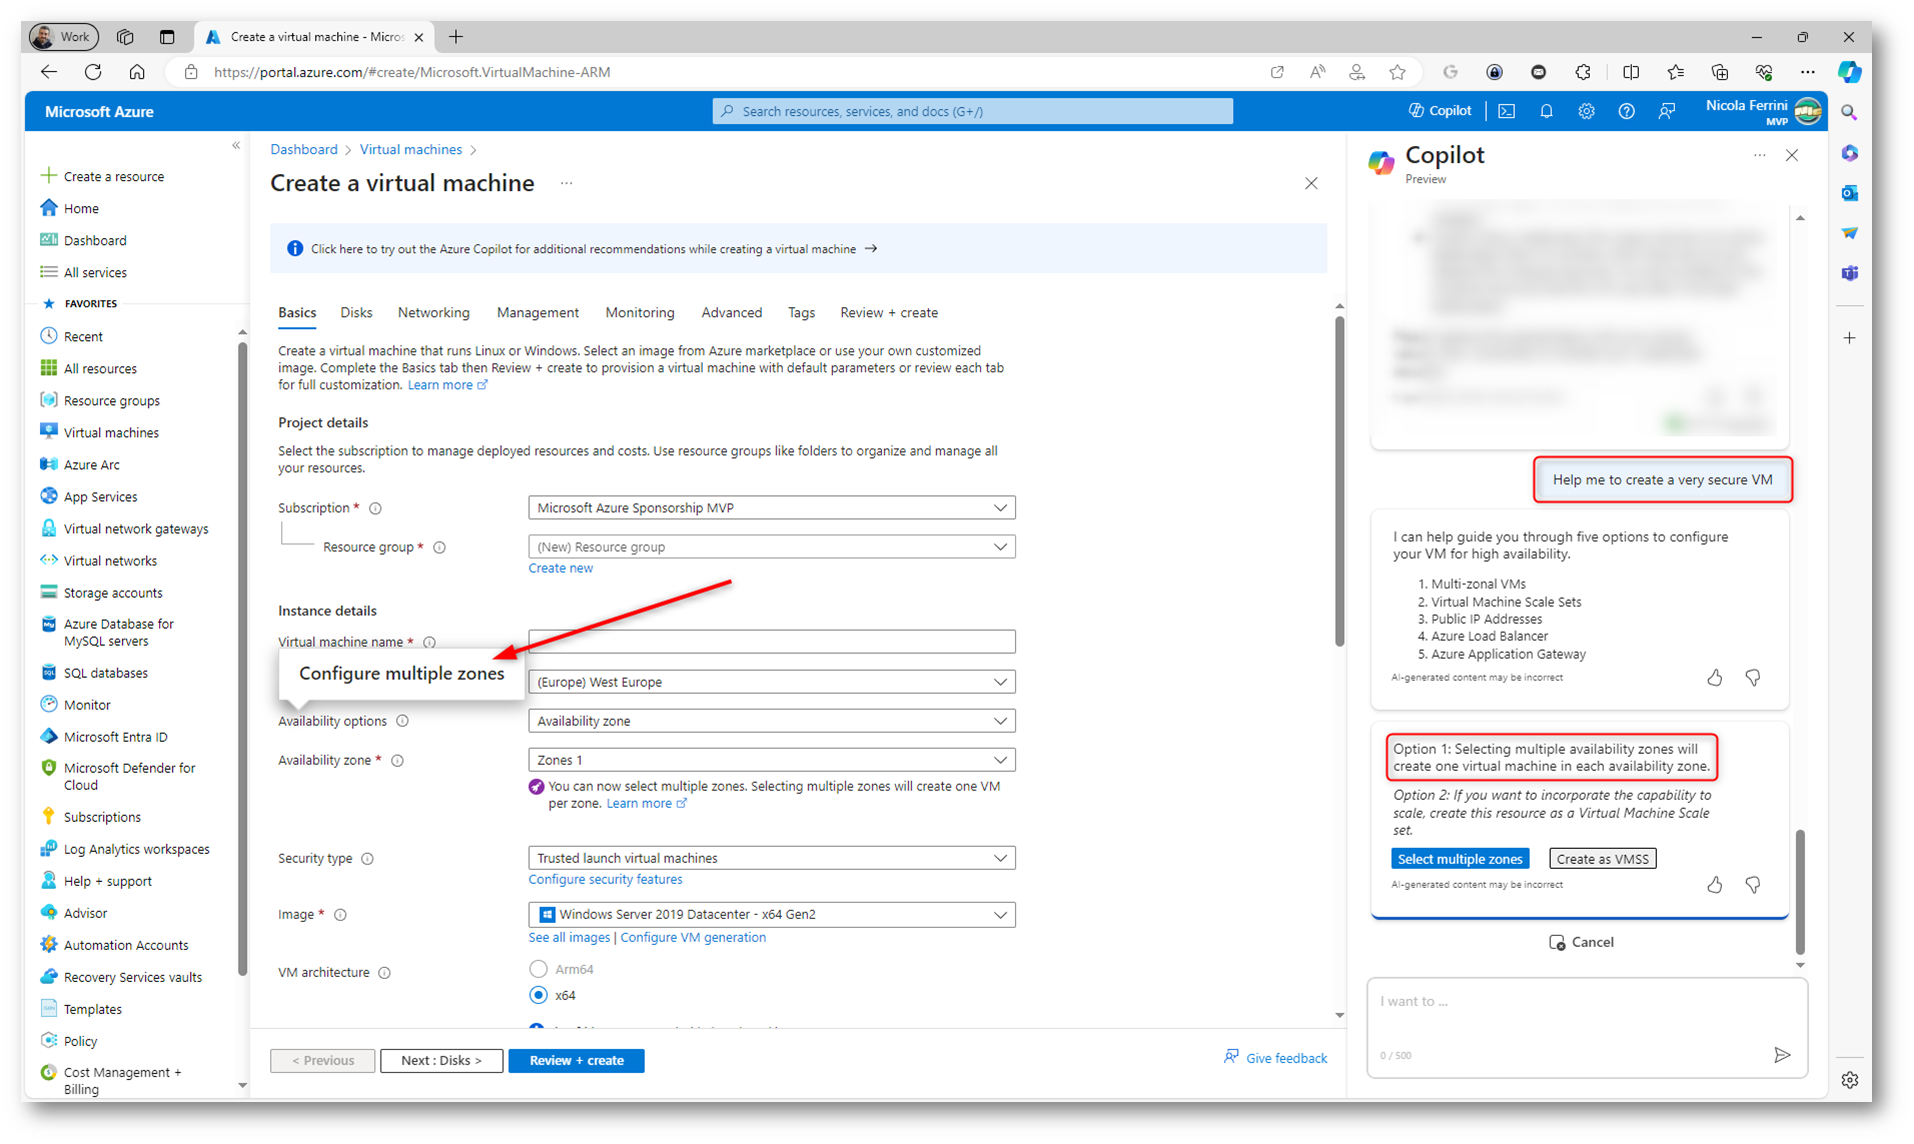Open the Edge Copilot sidebar icon

pyautogui.click(x=1849, y=72)
